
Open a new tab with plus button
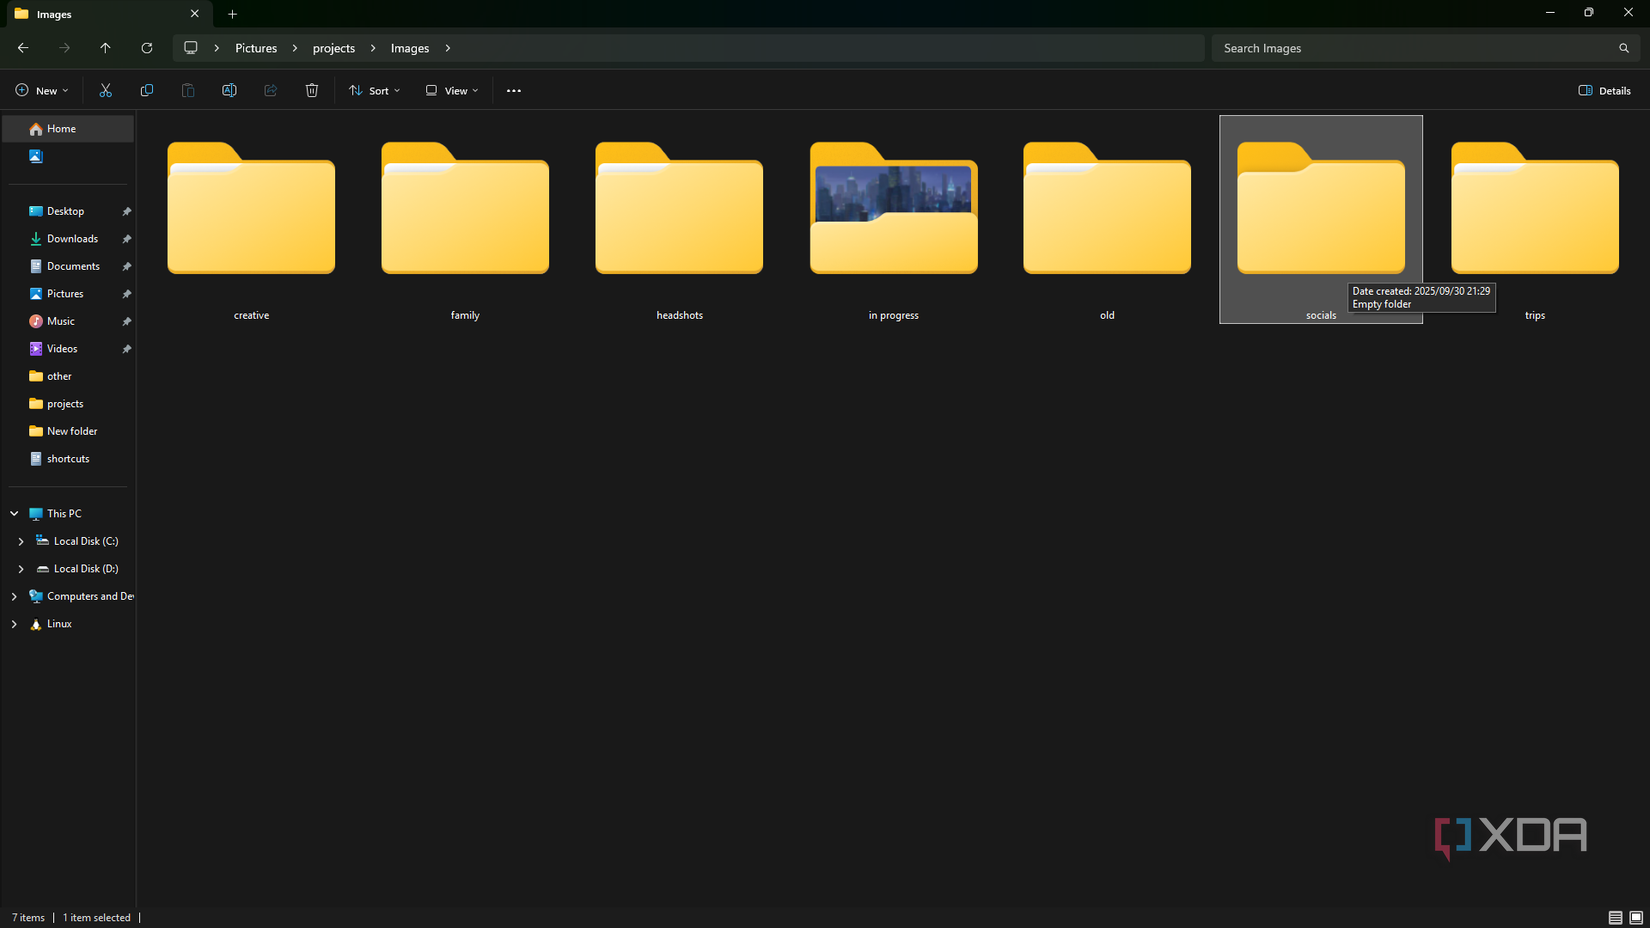pyautogui.click(x=232, y=14)
